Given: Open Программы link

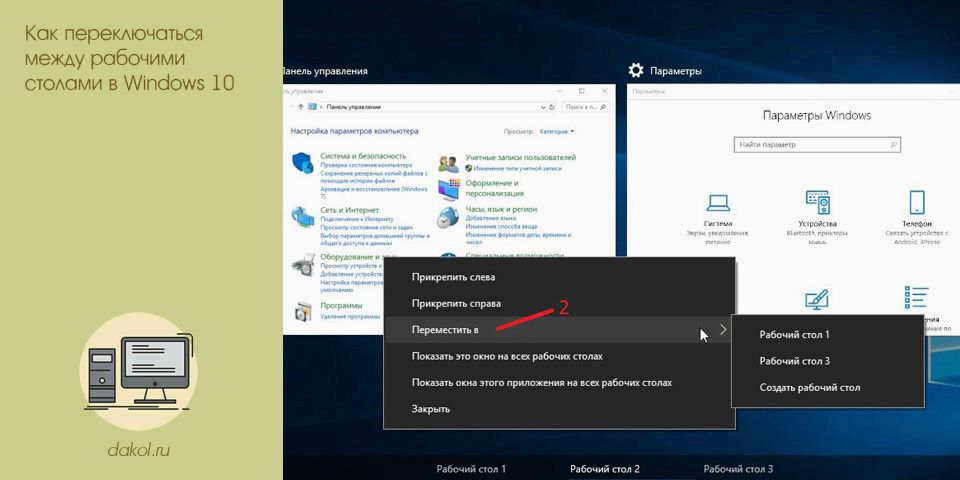Looking at the screenshot, I should (x=341, y=306).
